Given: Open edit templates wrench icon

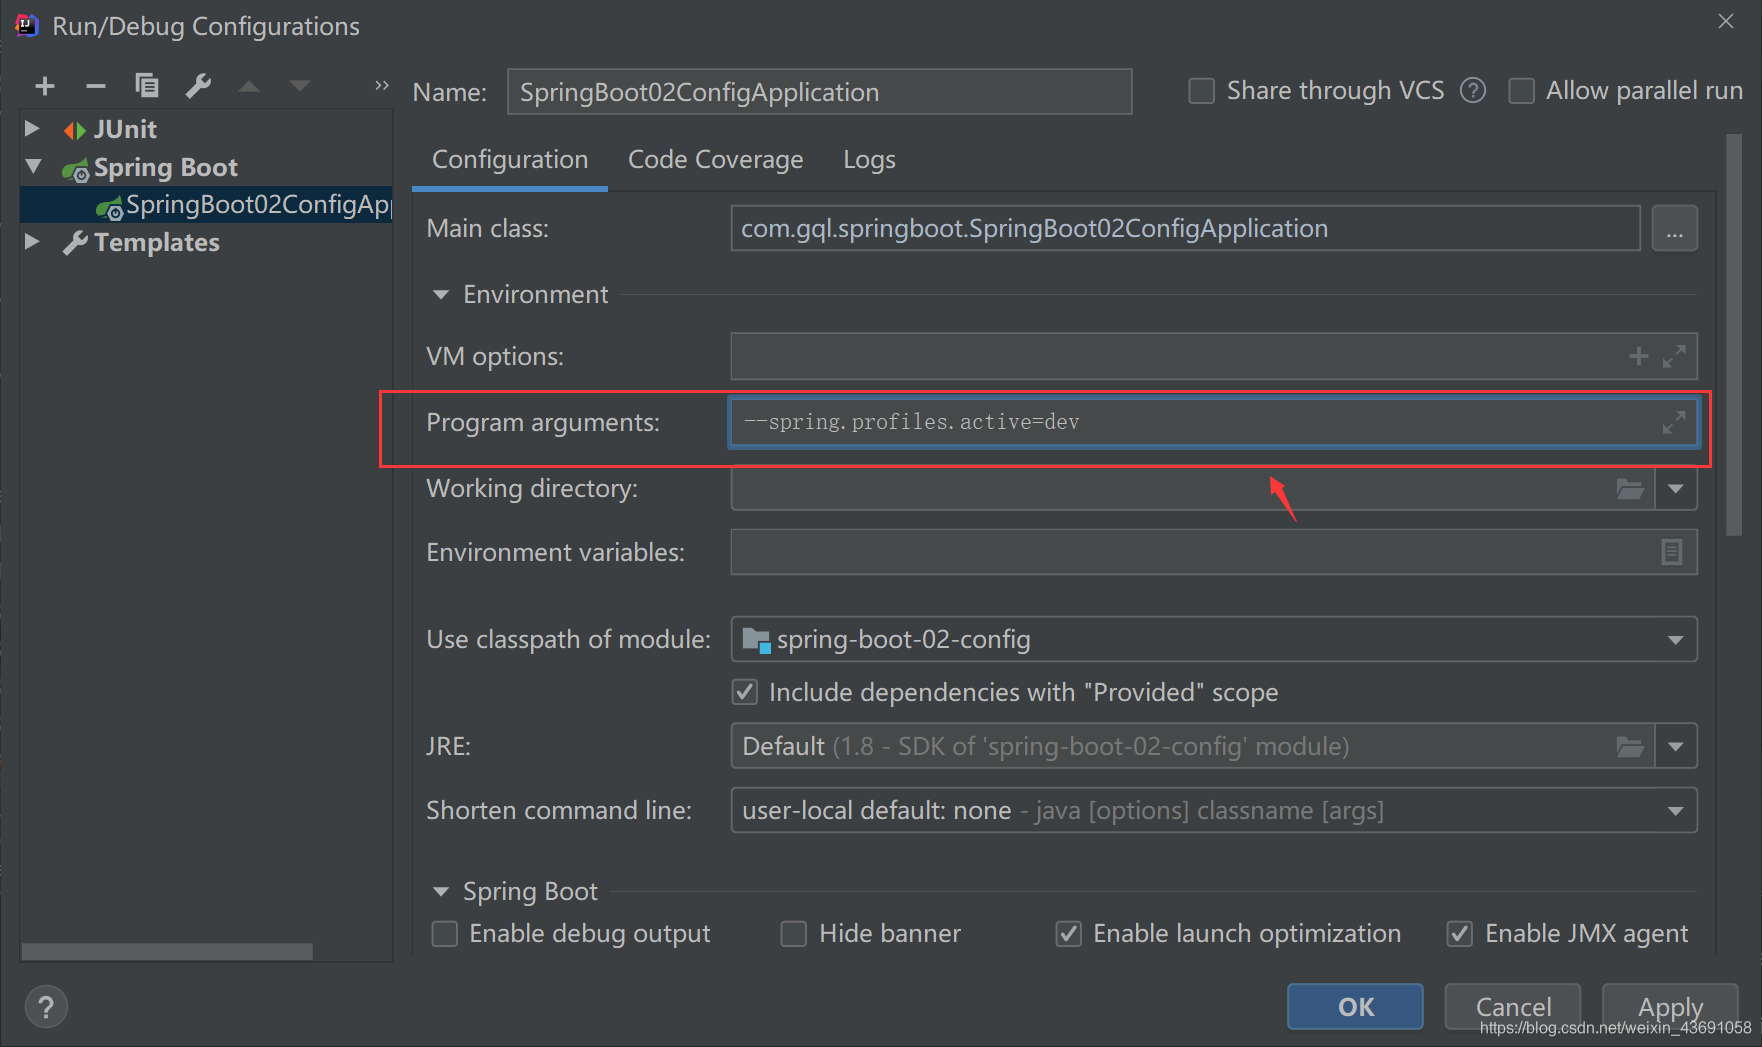Looking at the screenshot, I should pos(198,86).
